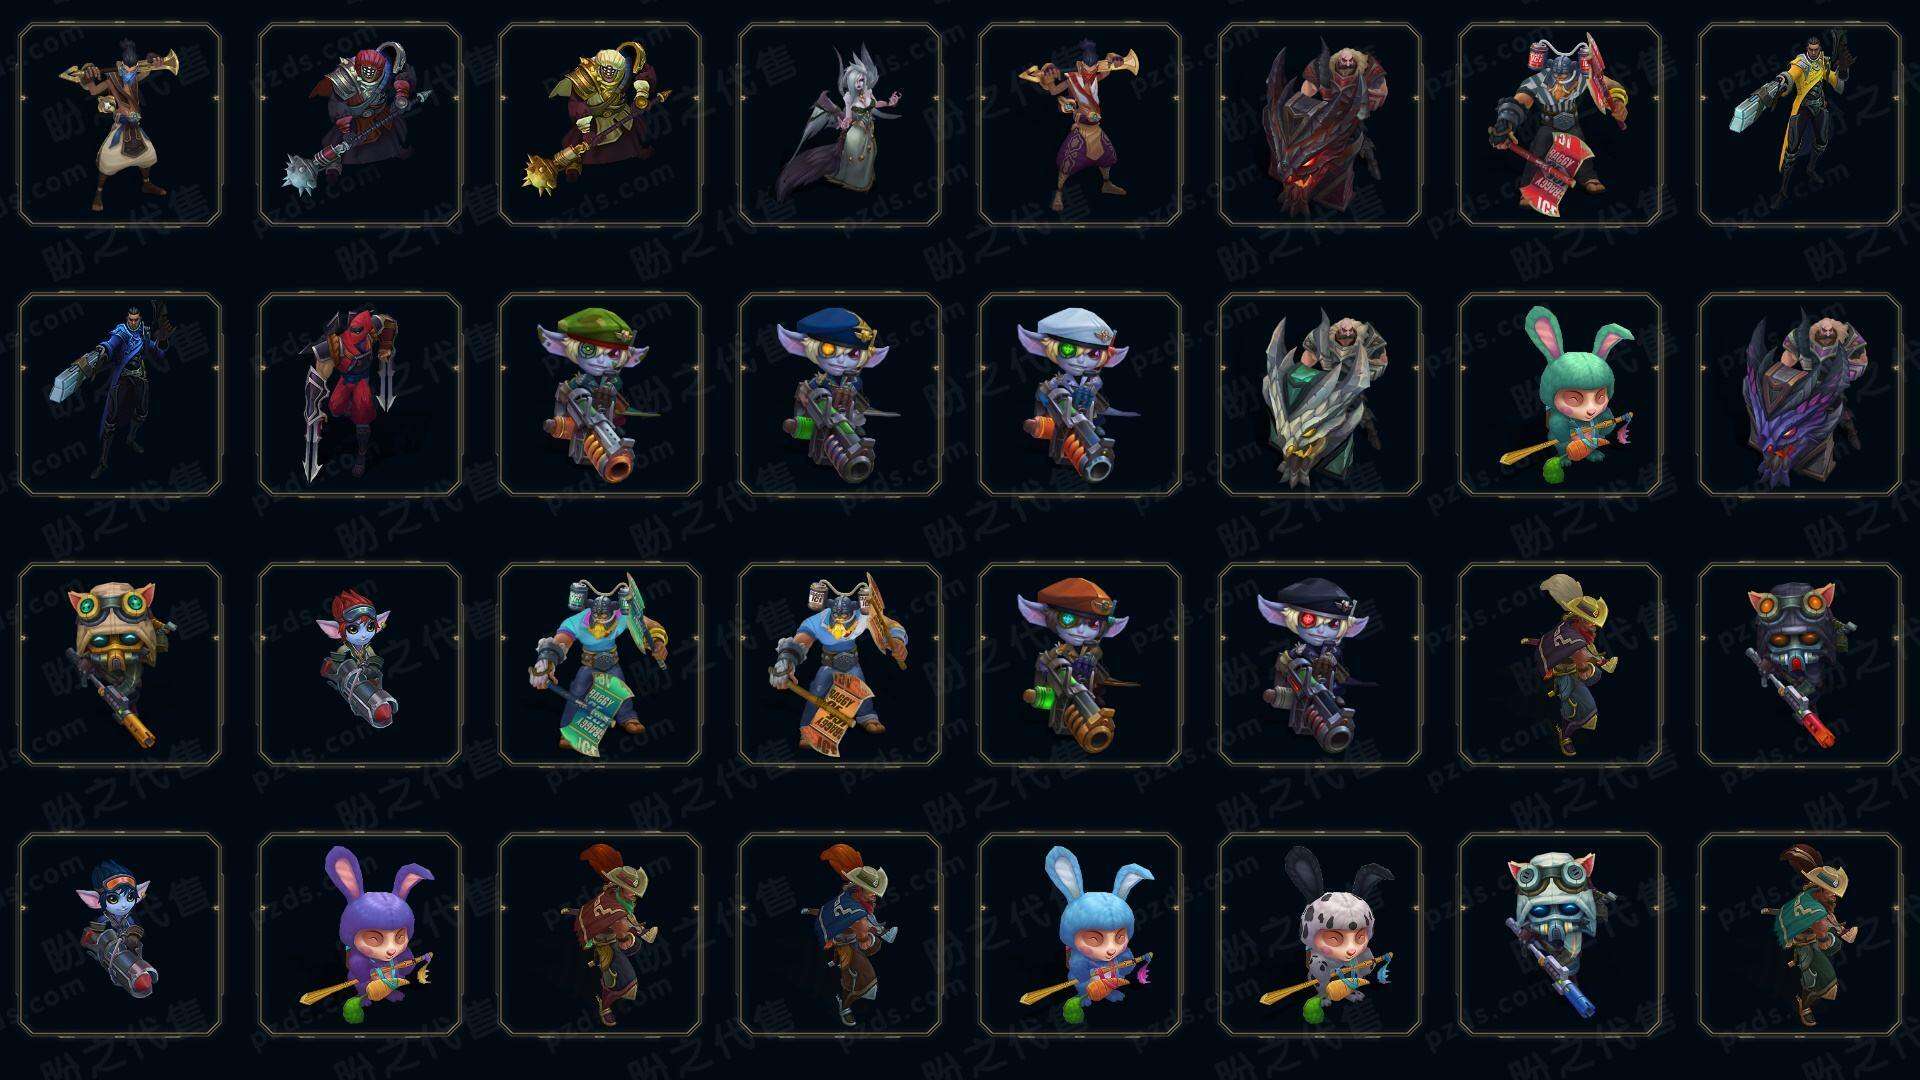Choose the gold-armored Jax skin with golden mace
This screenshot has width=1920, height=1080.
point(600,124)
